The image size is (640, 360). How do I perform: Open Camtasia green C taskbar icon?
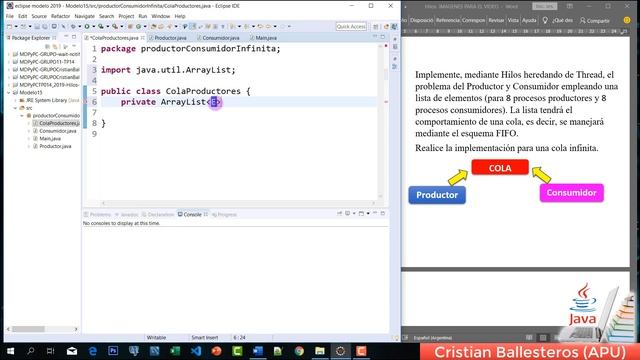[237, 351]
